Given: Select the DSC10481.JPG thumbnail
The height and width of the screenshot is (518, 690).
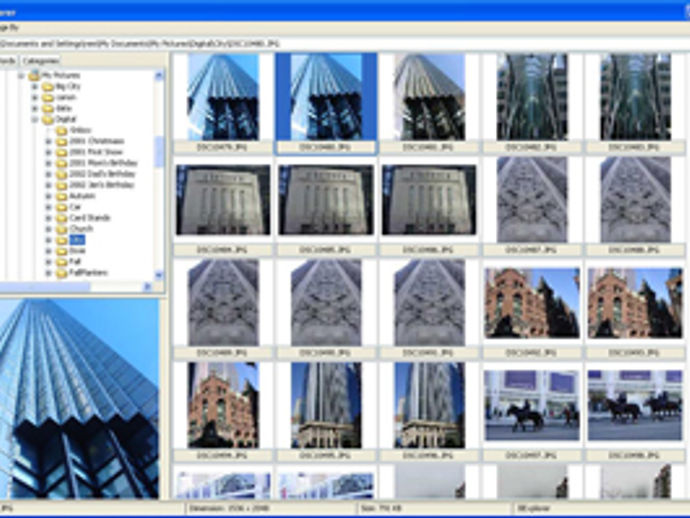Looking at the screenshot, I should click(429, 97).
